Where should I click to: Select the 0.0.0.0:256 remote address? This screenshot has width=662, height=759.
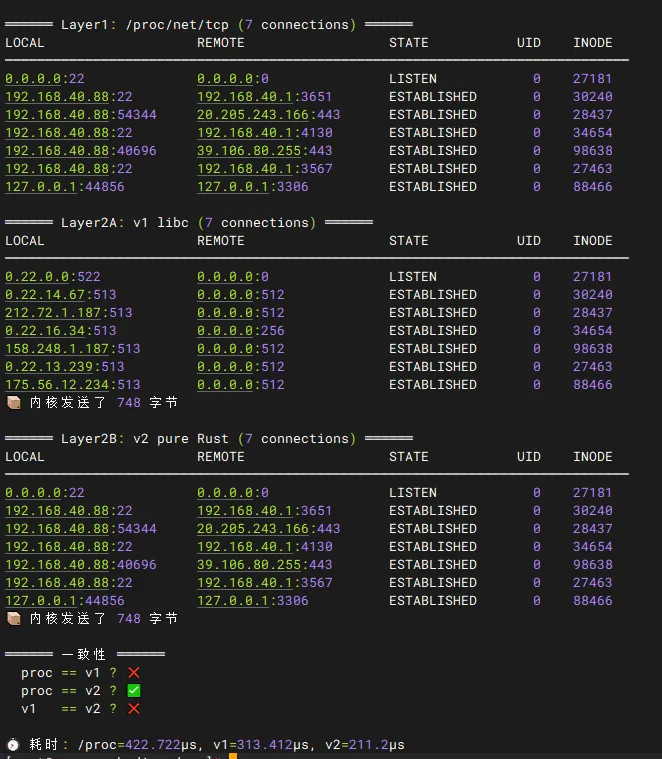241,331
